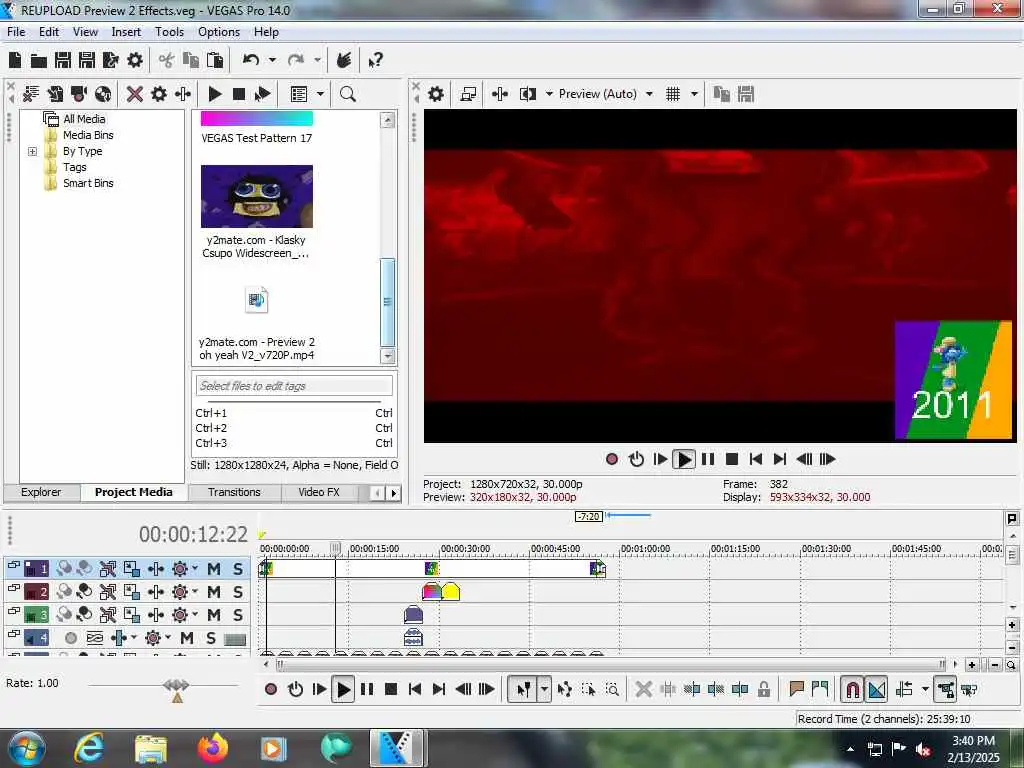This screenshot has width=1024, height=768.
Task: Open a project with the folder icon
Action: point(39,61)
